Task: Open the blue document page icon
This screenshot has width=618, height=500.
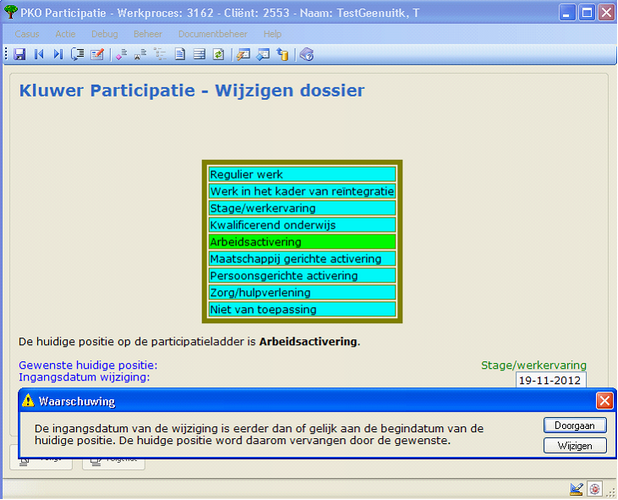Action: point(180,54)
